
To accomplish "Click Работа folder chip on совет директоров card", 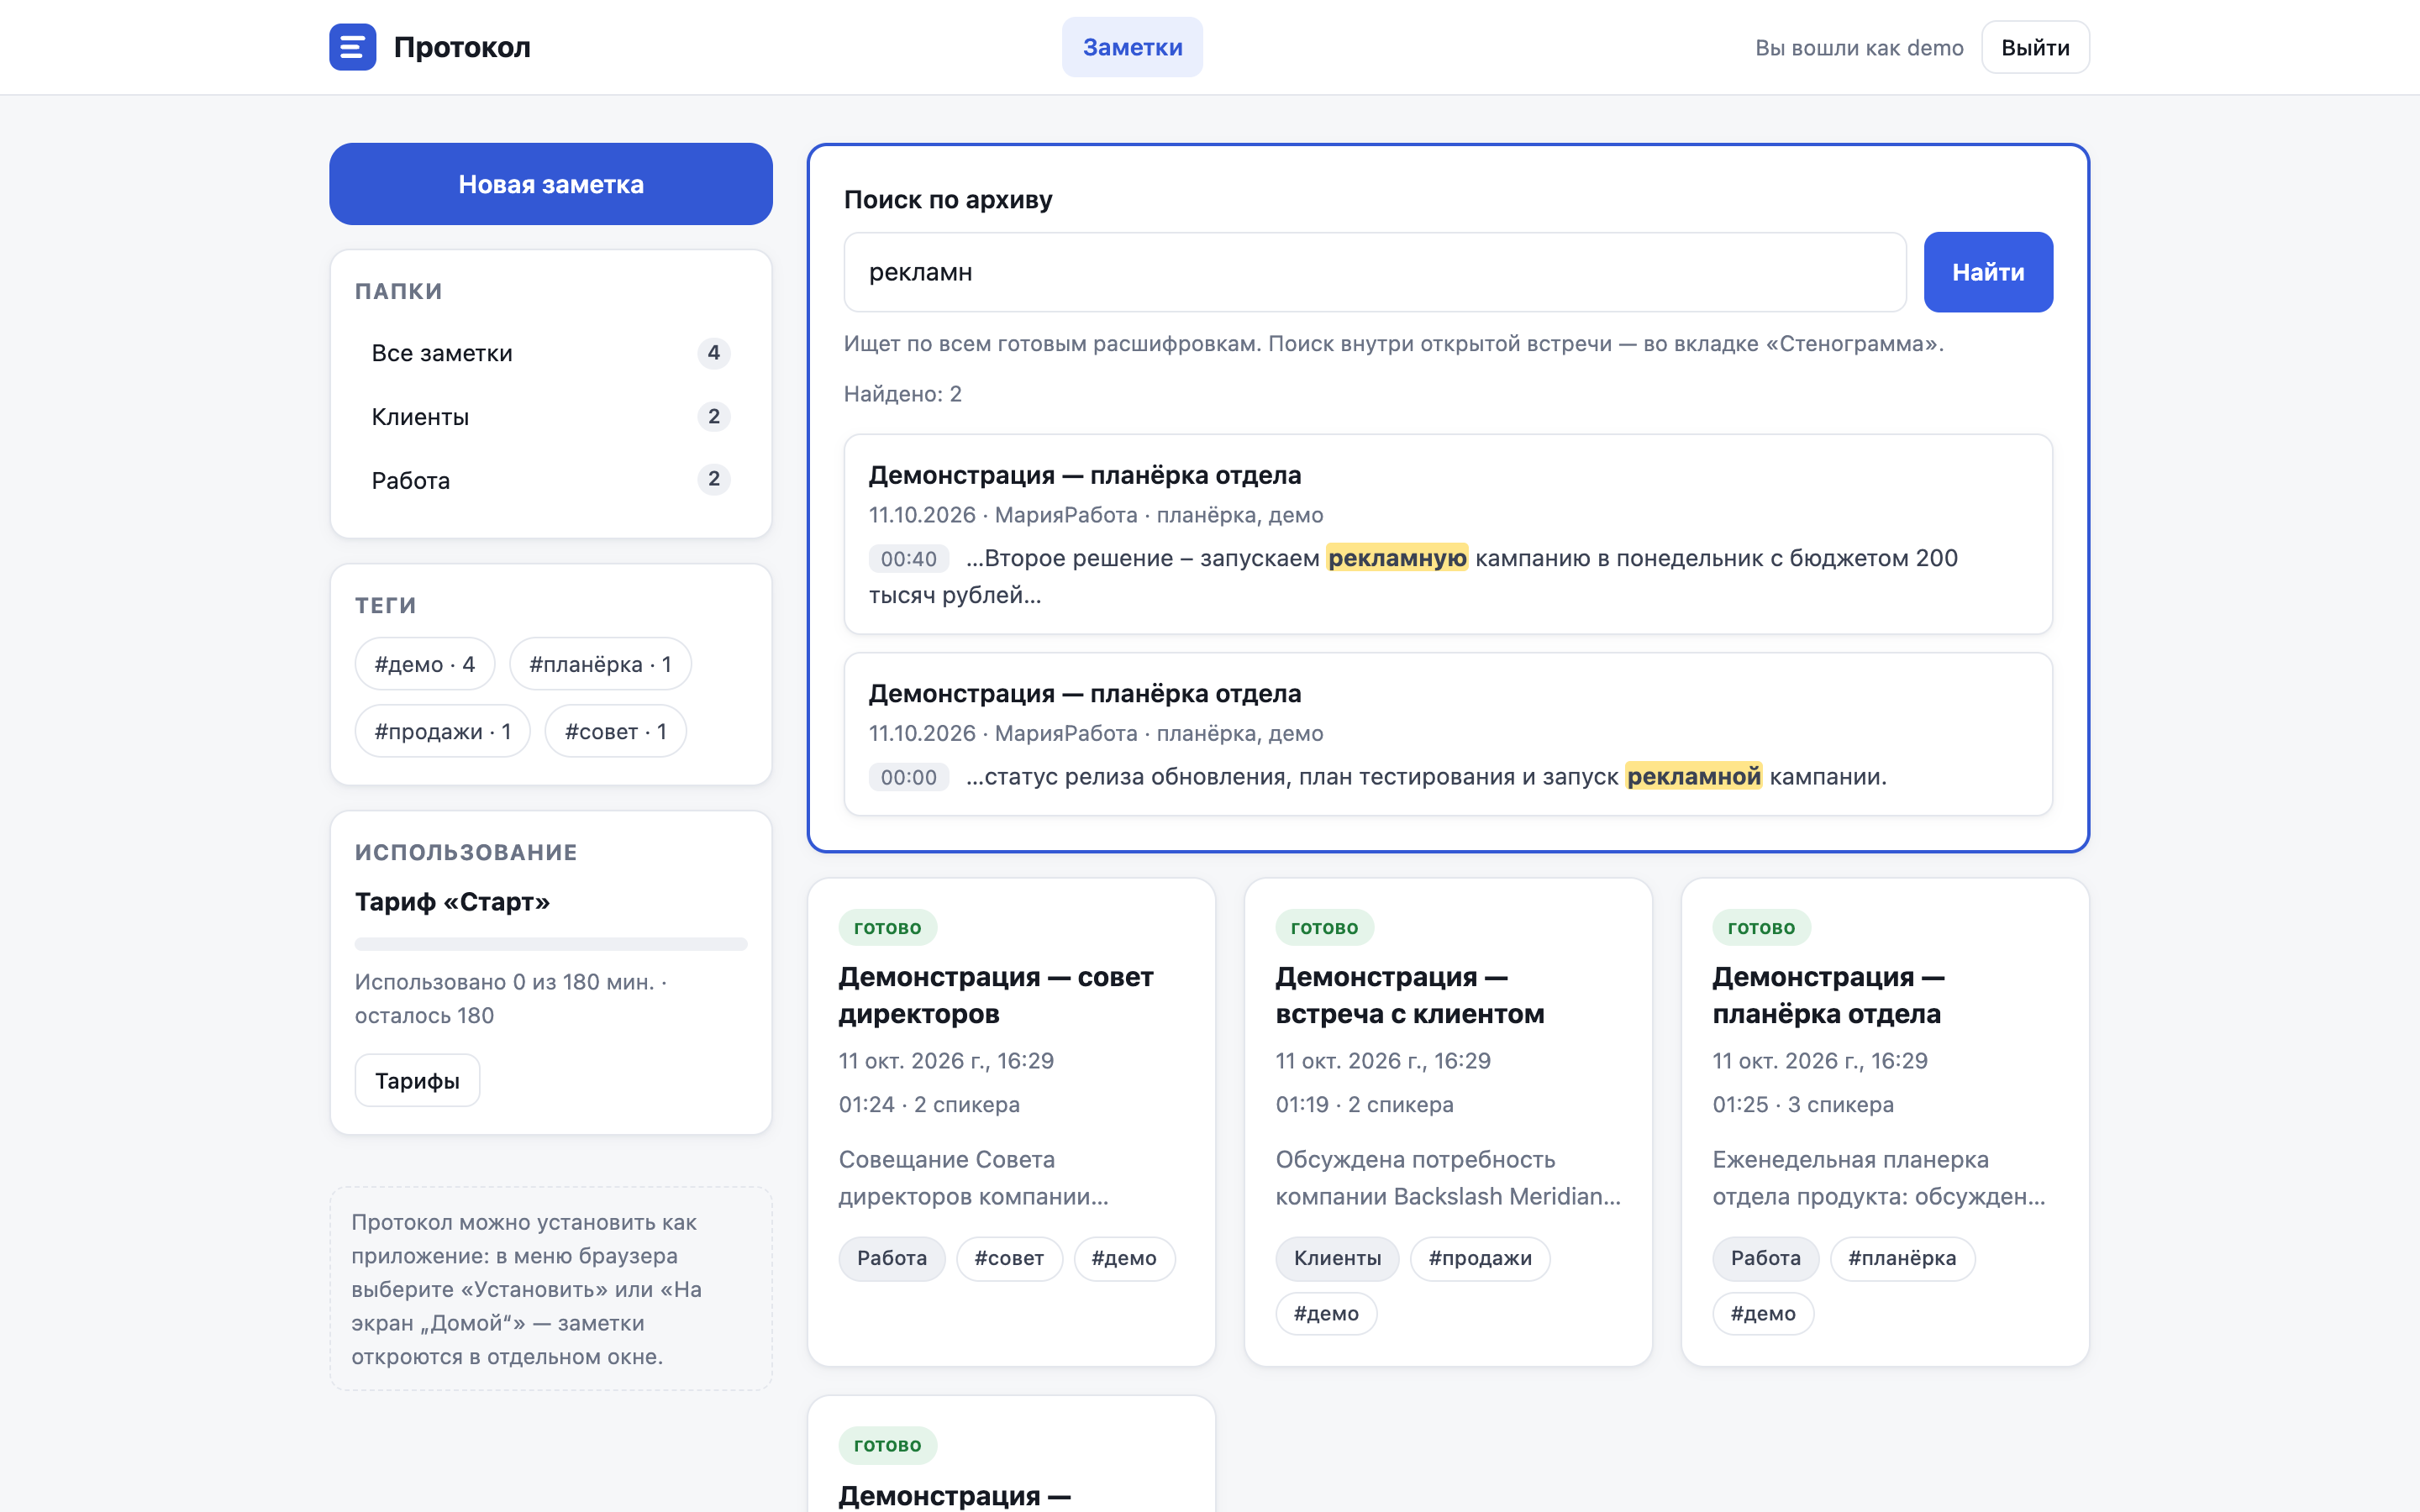I will [892, 1258].
